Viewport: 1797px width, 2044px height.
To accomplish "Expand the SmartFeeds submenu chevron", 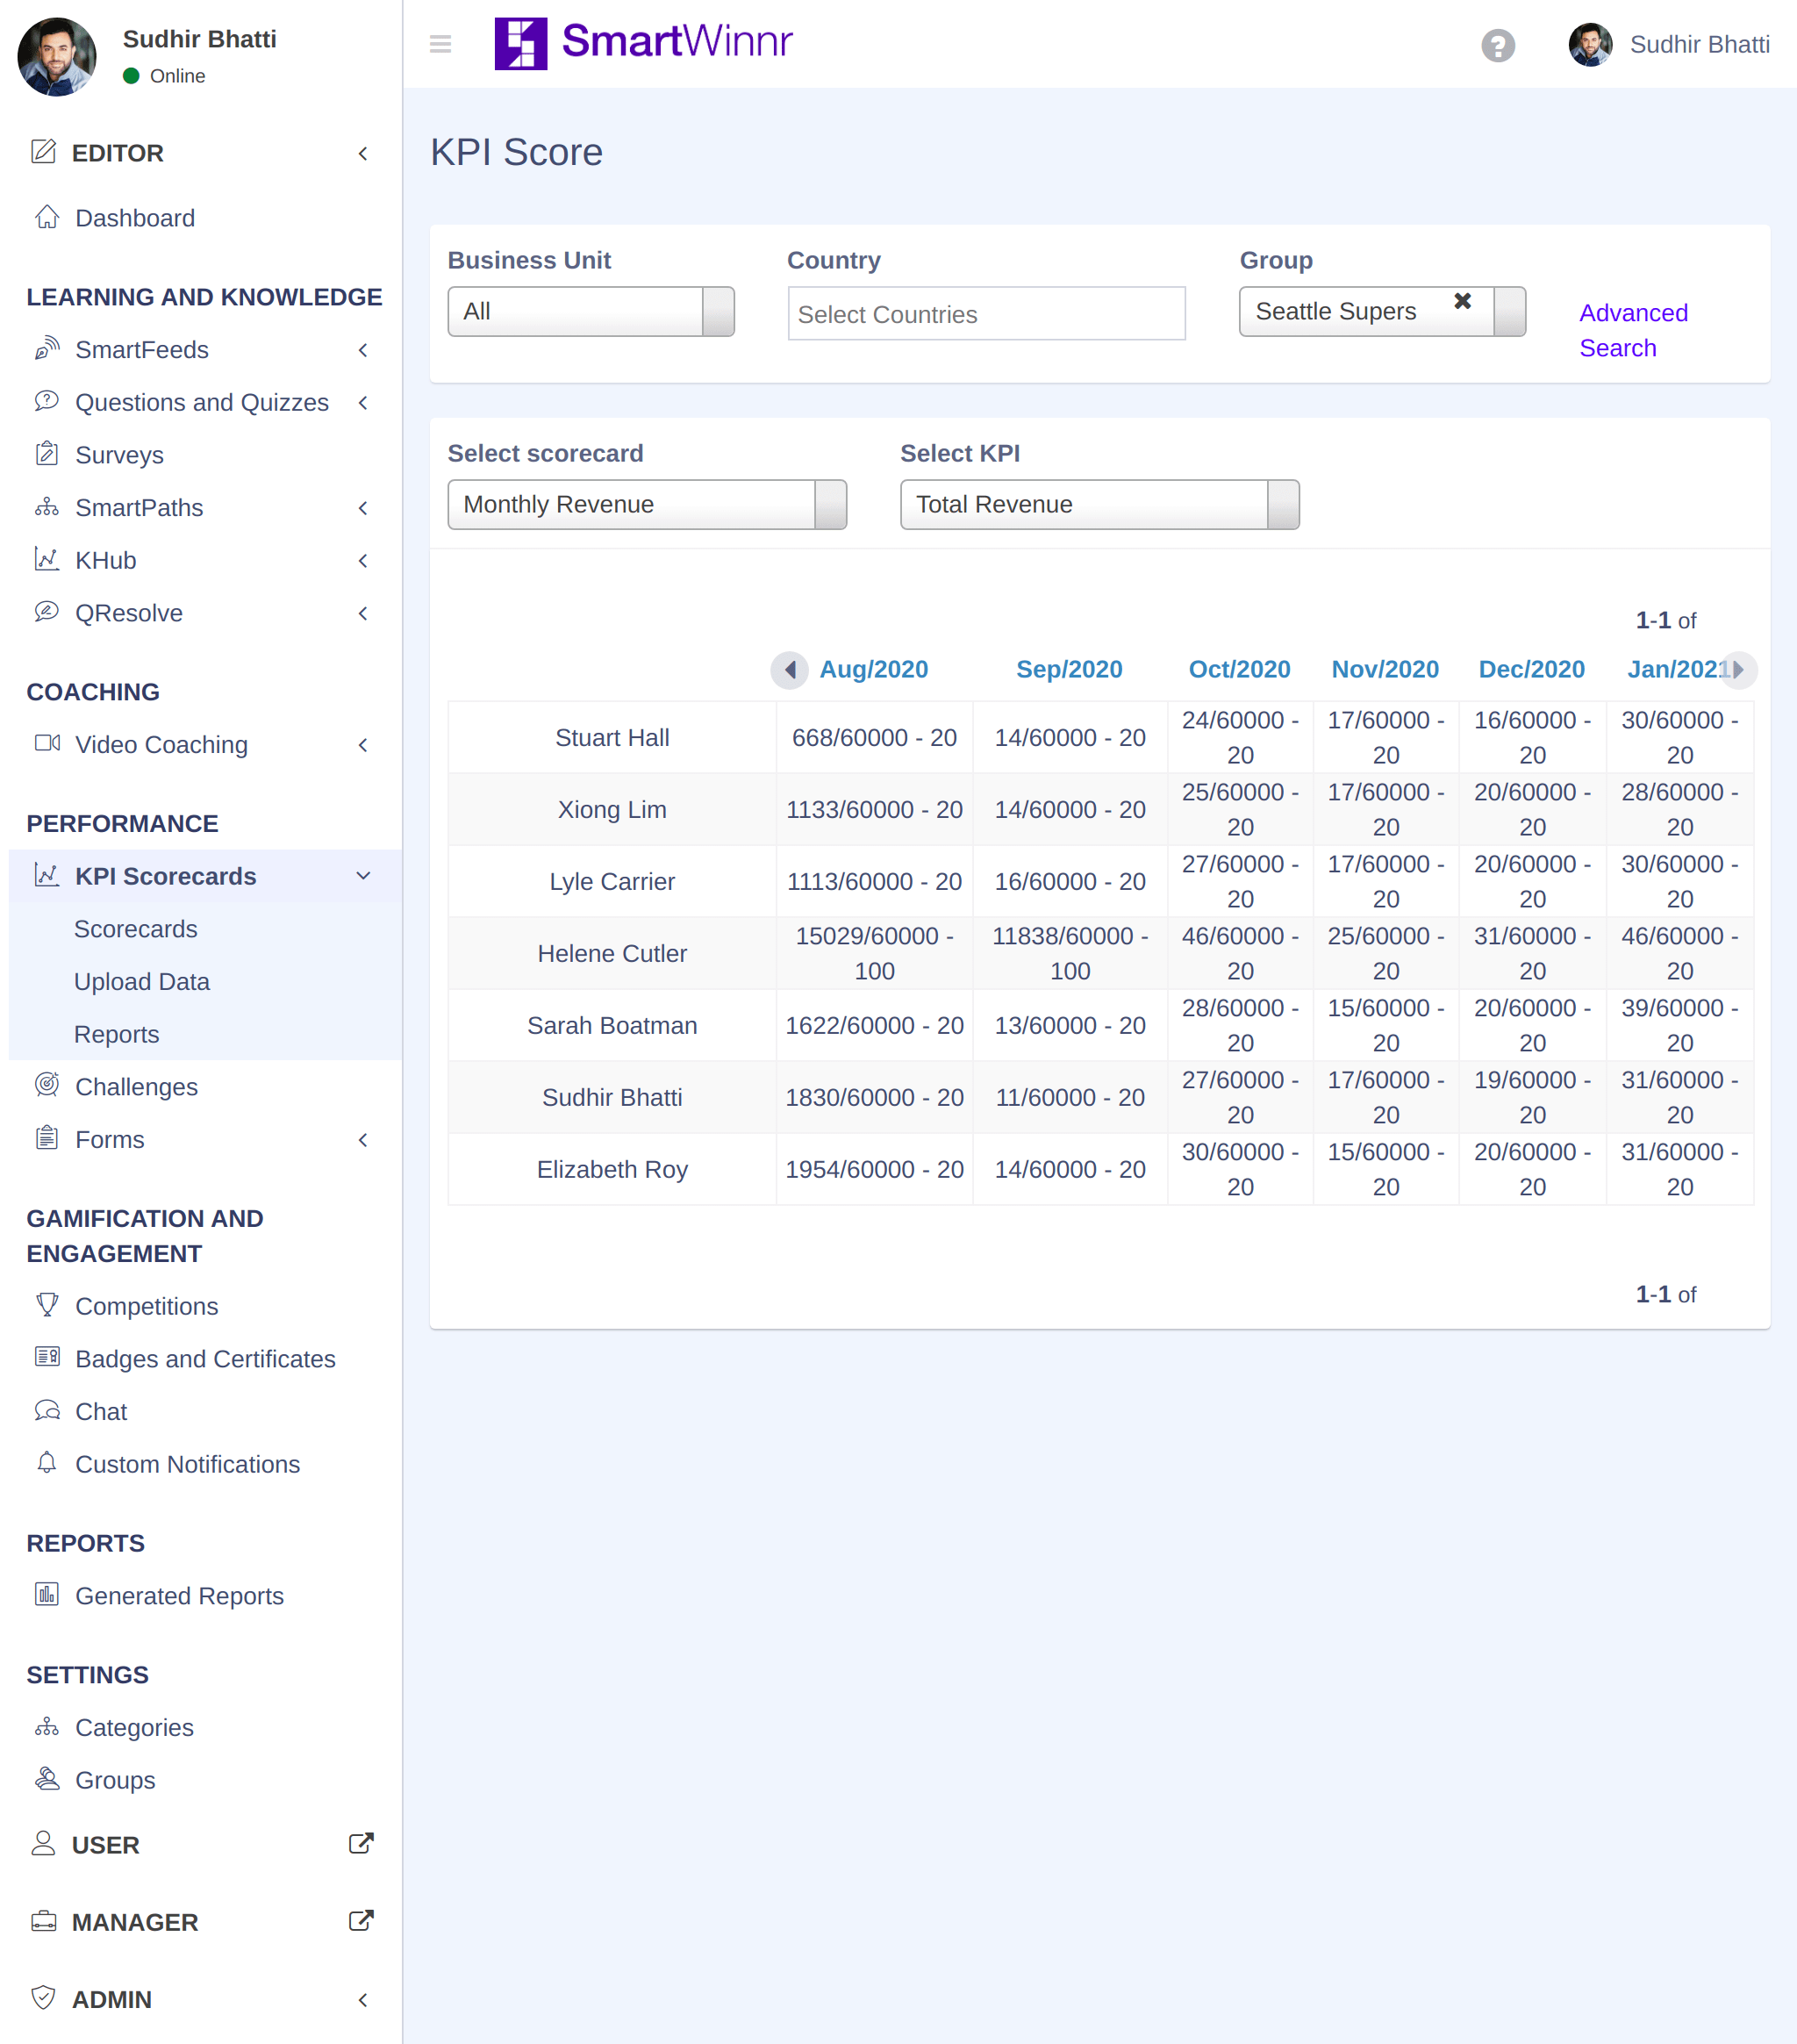I will (x=363, y=350).
